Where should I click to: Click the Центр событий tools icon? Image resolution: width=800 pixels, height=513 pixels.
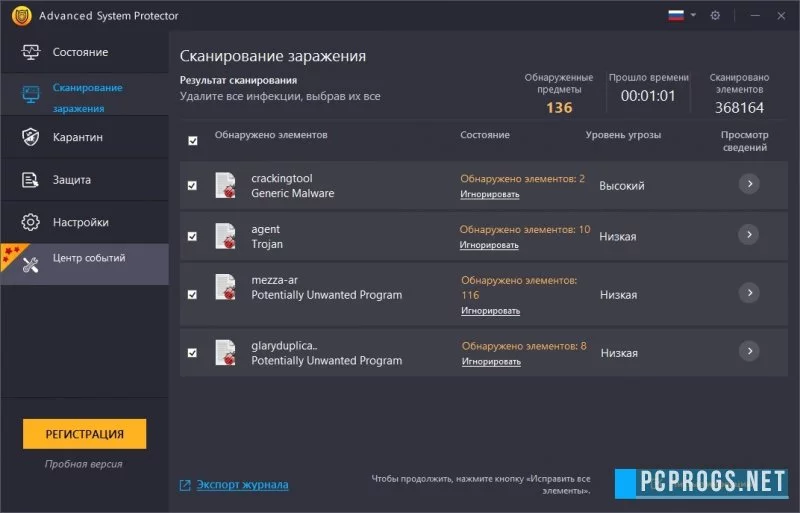coord(31,265)
